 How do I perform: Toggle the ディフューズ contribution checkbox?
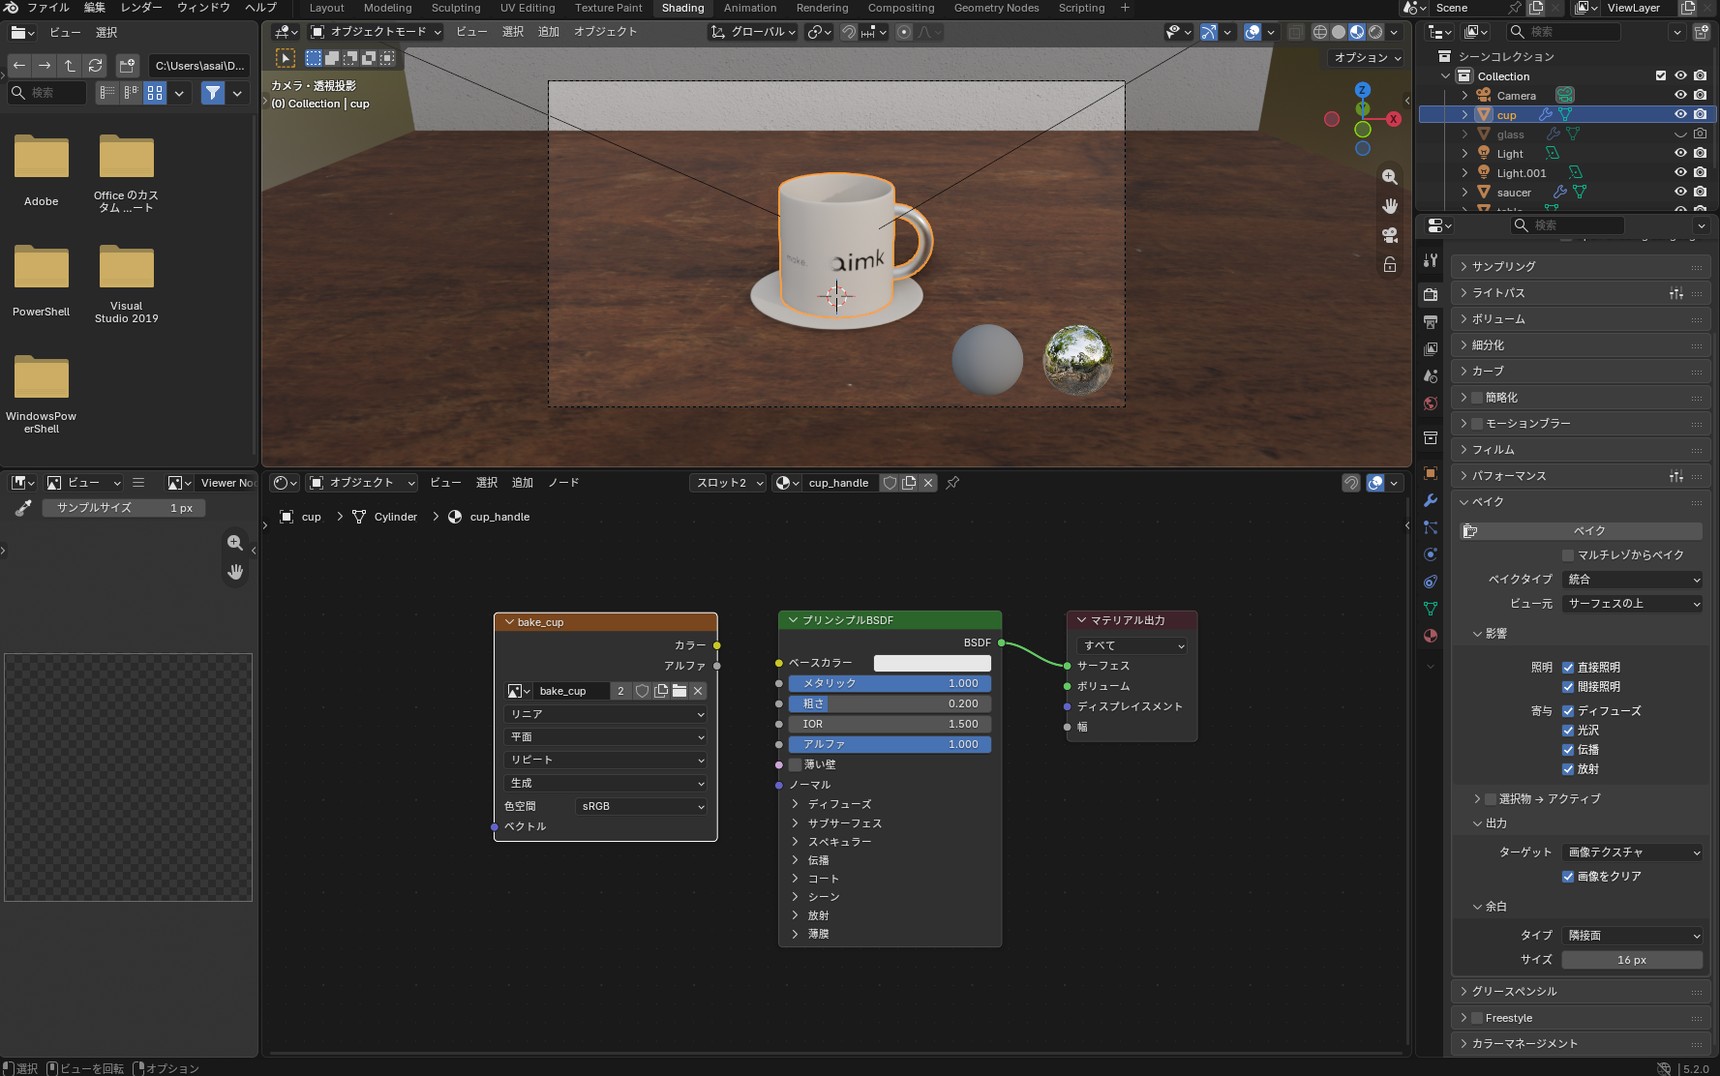1568,711
